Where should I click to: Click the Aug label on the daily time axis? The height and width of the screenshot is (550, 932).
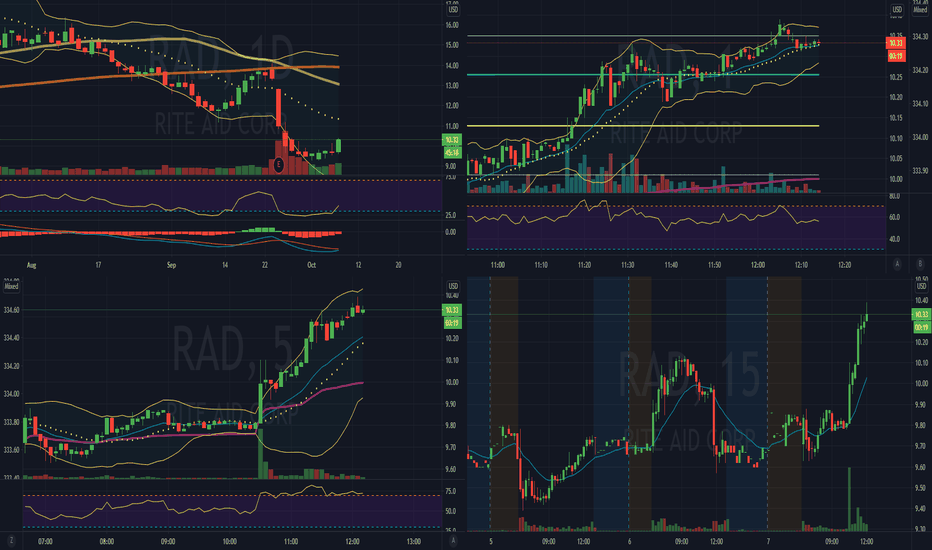(x=32, y=265)
